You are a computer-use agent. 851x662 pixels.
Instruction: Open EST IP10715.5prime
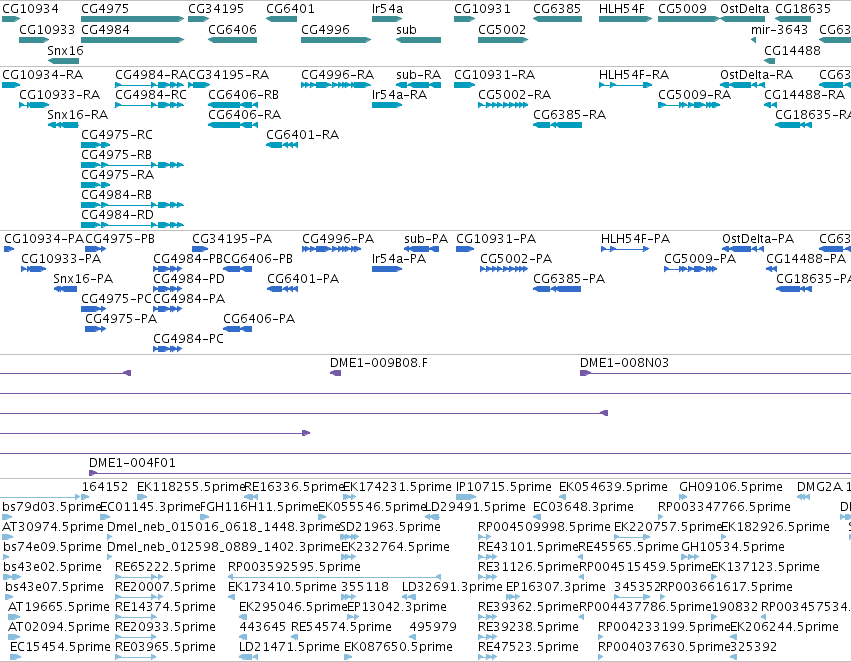504,487
